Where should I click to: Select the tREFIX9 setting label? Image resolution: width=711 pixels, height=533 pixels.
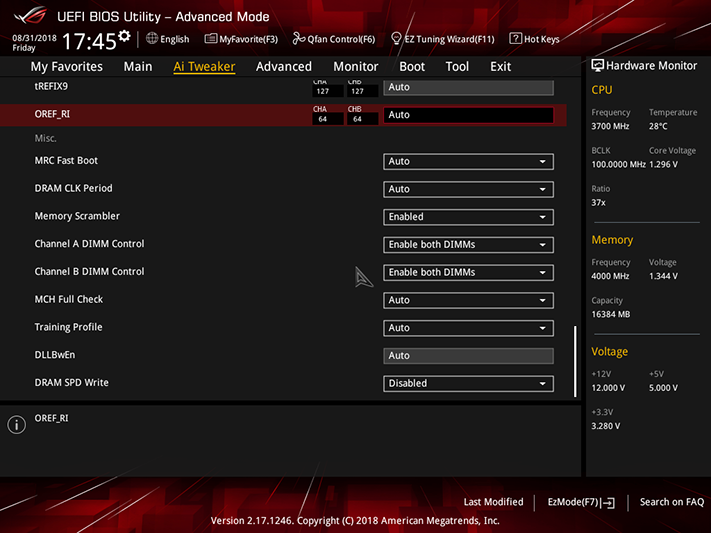(x=51, y=86)
